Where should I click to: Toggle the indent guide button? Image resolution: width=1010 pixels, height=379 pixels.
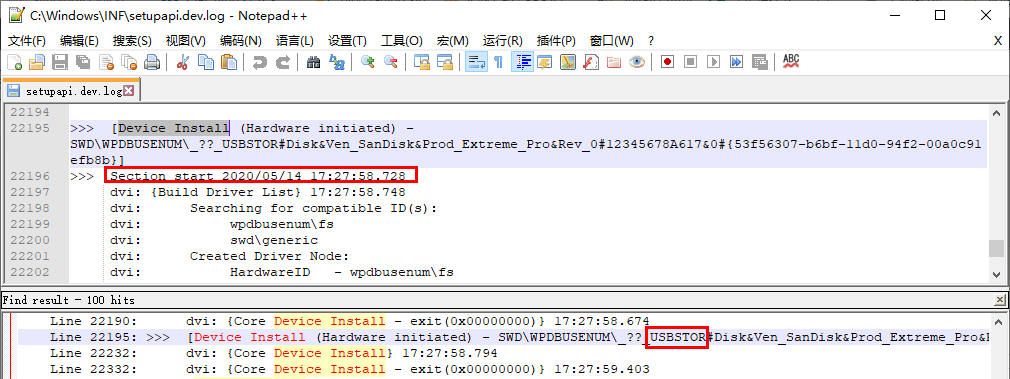[522, 63]
